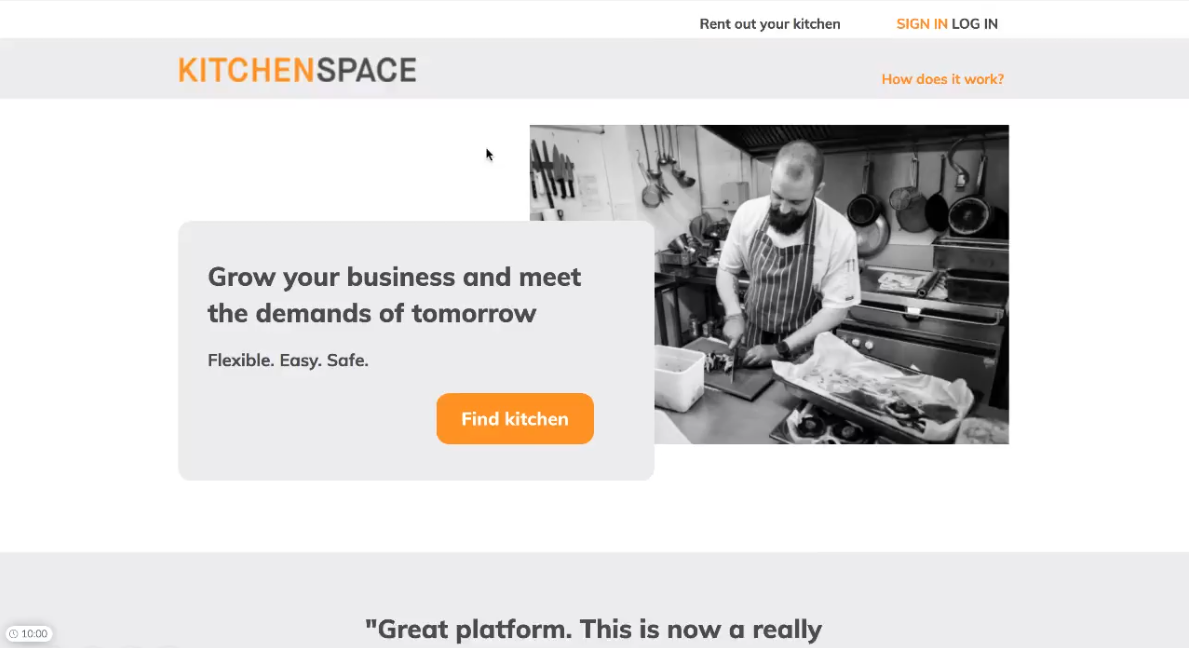Viewport: 1189px width, 648px height.
Task: Click the chef chopping on the cutting board
Action: click(781, 258)
